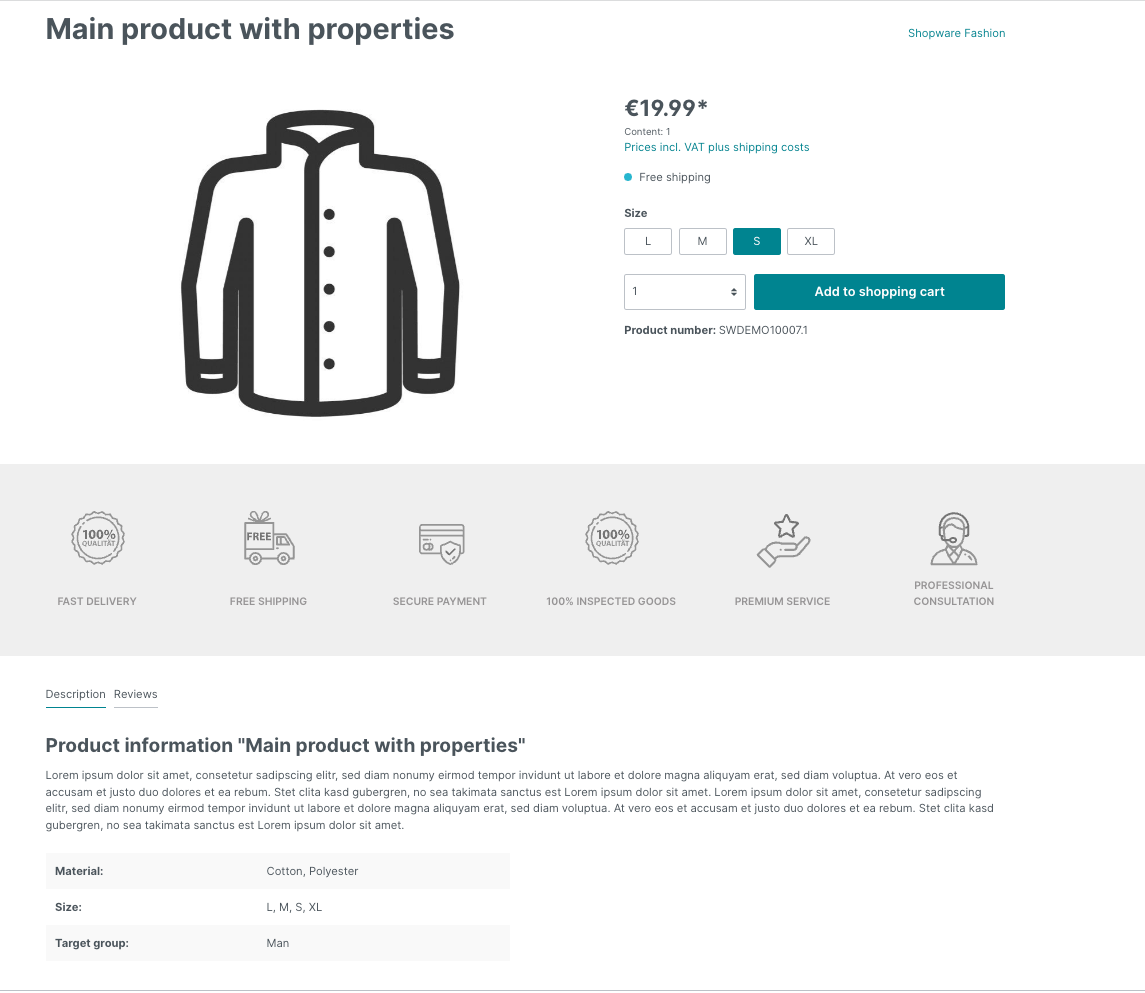Click the blue Free shipping status dot
This screenshot has height=993, width=1145.
coord(628,177)
